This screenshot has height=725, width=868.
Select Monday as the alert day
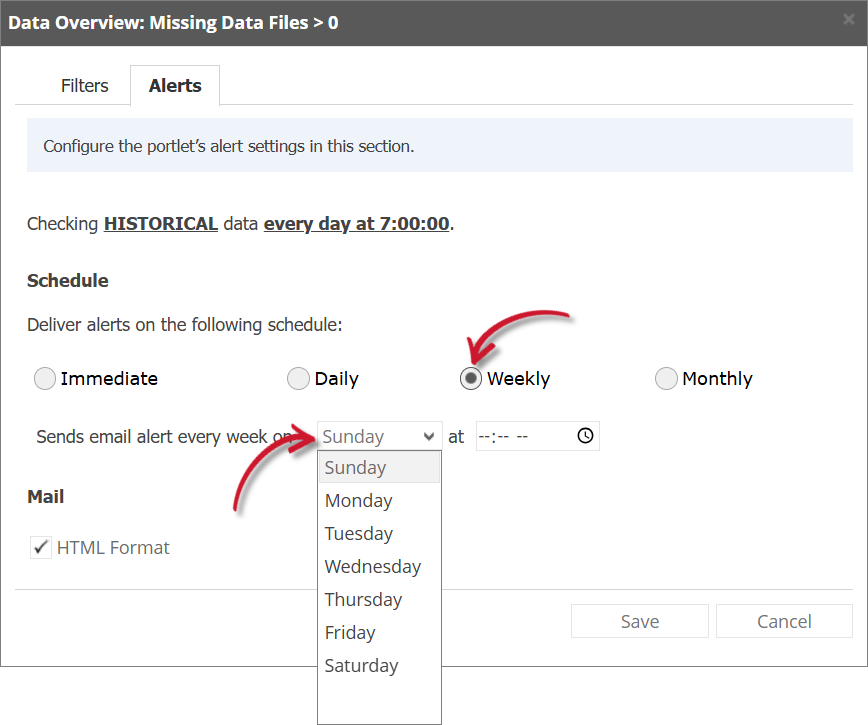[358, 500]
